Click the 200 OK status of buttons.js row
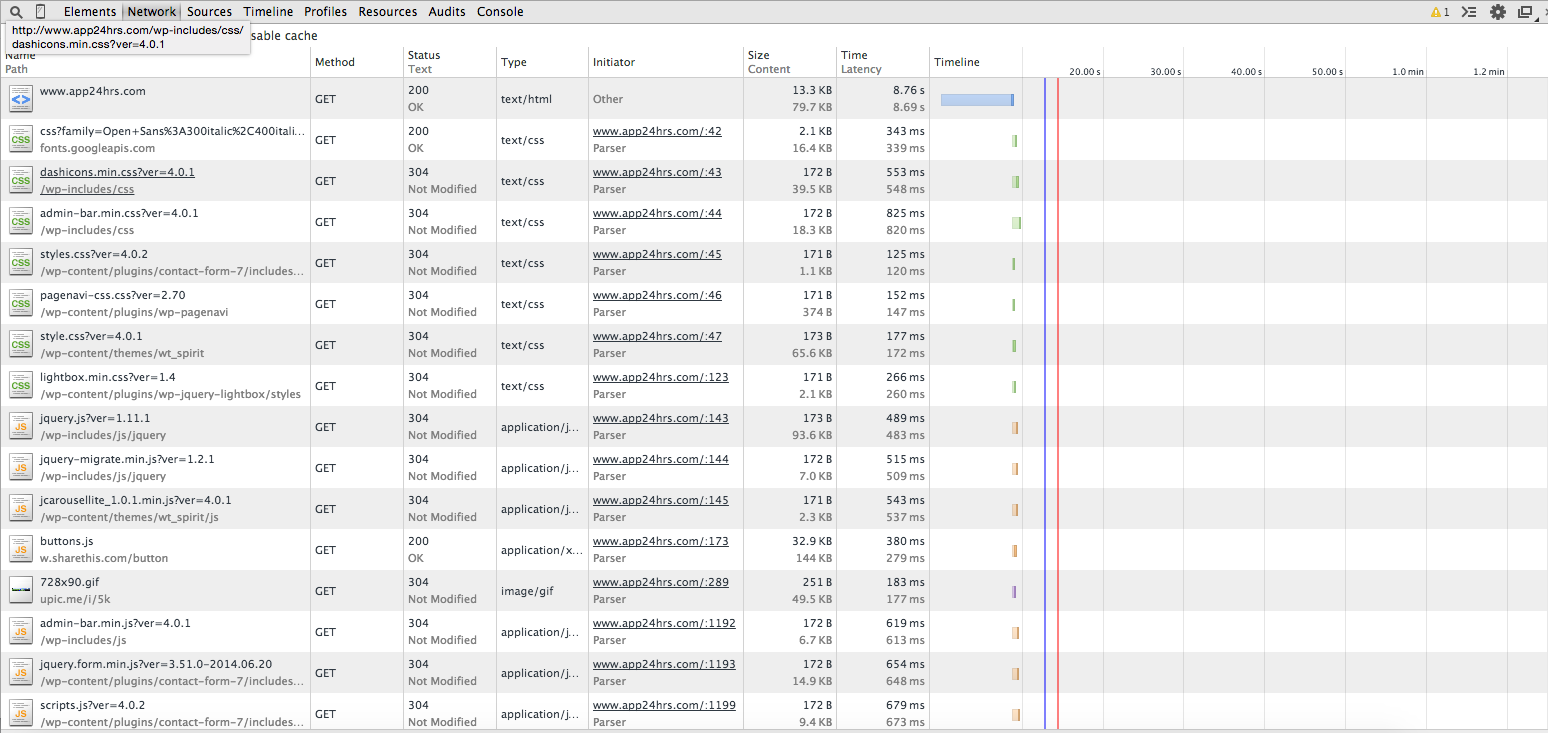 click(x=450, y=550)
